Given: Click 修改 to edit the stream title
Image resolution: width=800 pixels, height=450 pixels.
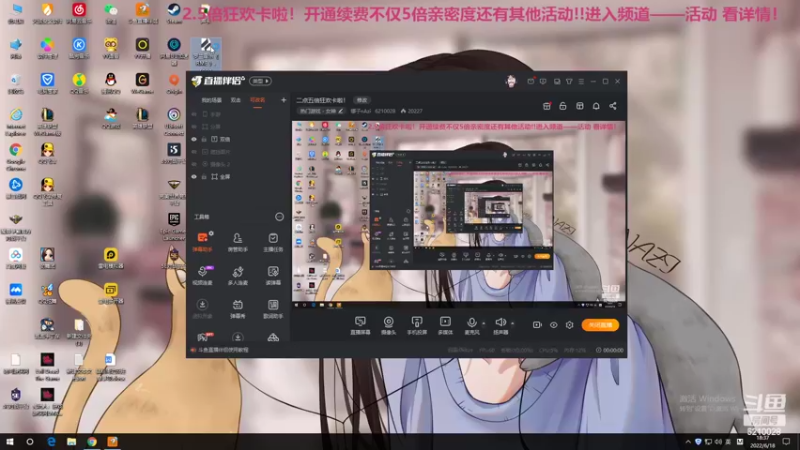Looking at the screenshot, I should [x=362, y=100].
